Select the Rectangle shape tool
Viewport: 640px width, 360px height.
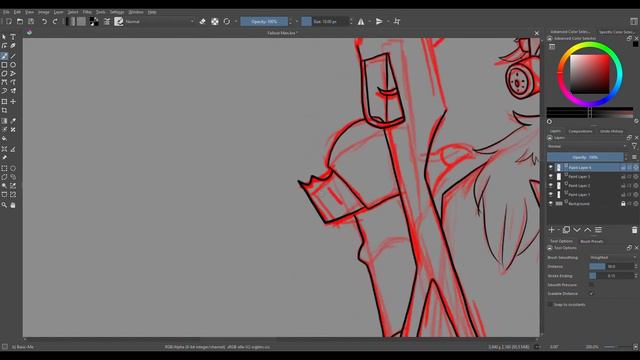pos(4,65)
